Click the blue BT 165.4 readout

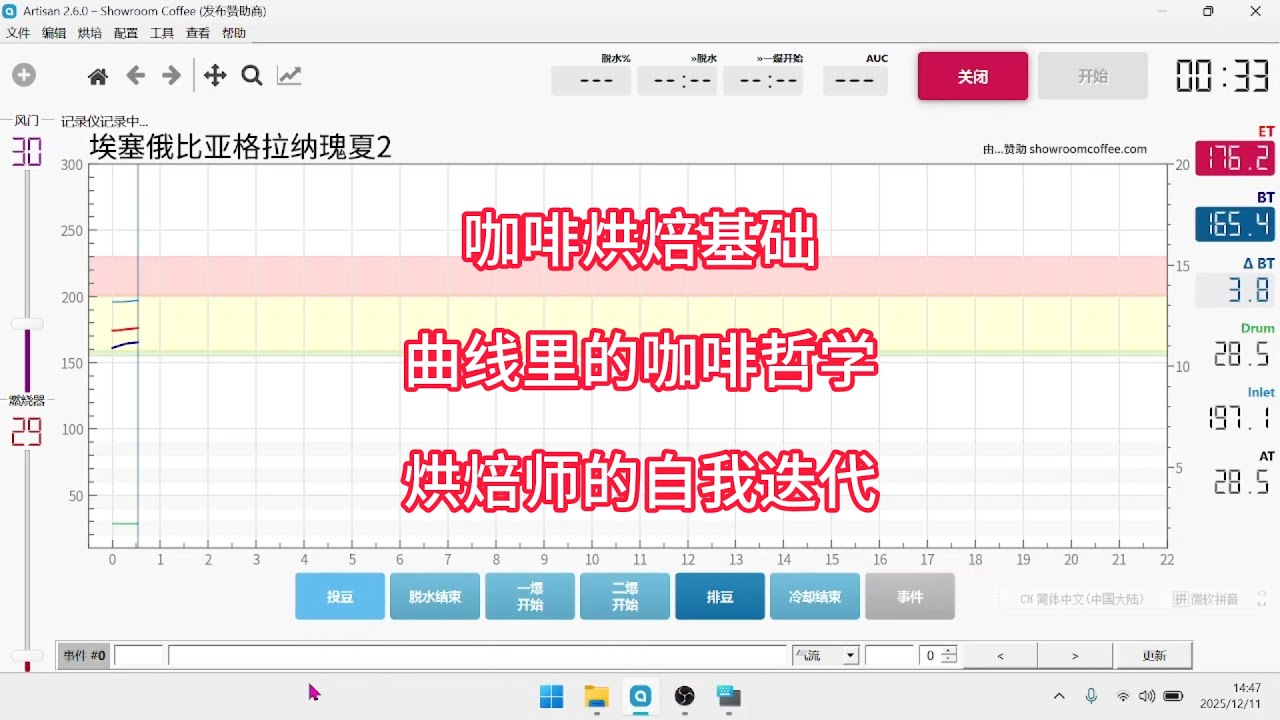coord(1235,224)
